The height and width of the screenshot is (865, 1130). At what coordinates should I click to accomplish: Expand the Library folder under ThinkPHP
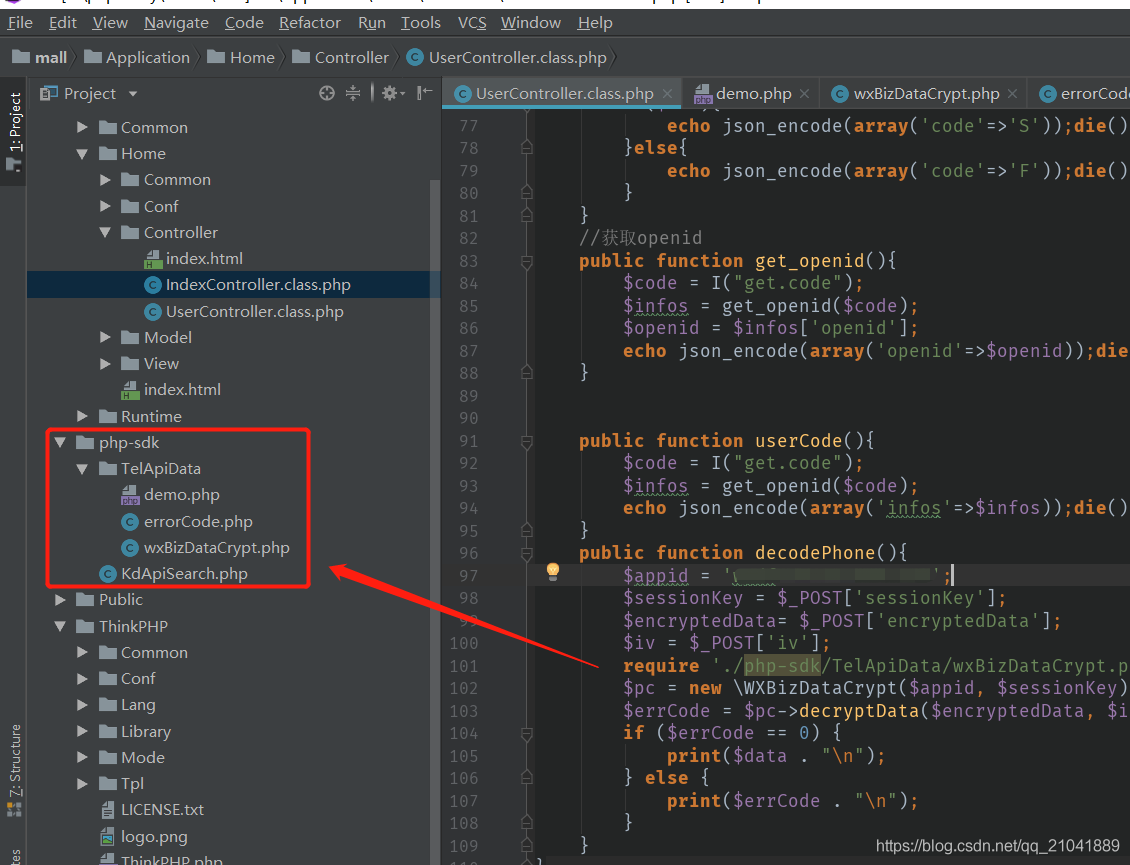point(82,731)
